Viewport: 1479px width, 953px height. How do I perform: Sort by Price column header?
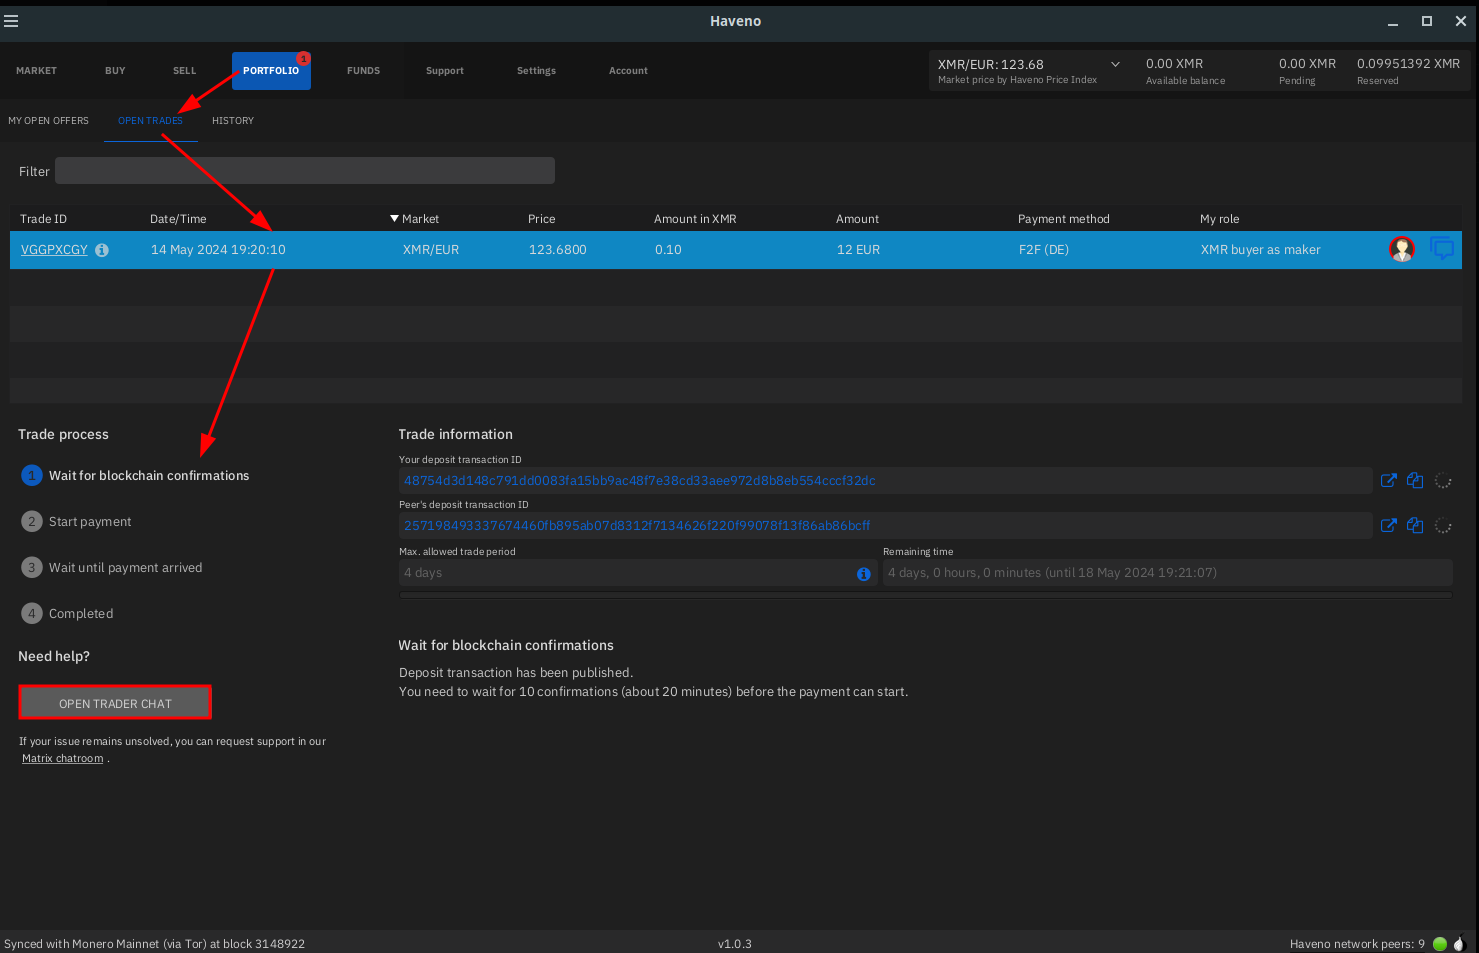[541, 219]
